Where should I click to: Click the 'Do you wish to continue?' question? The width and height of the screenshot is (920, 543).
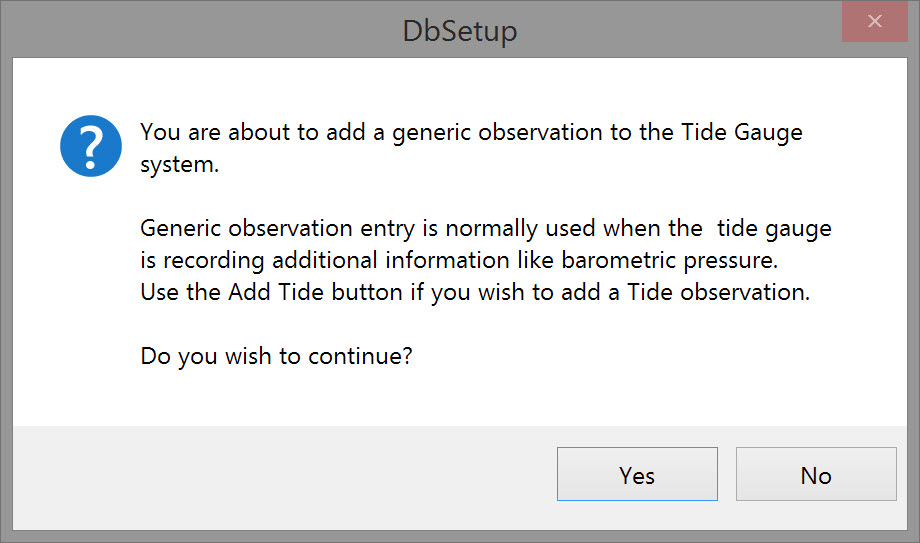276,356
